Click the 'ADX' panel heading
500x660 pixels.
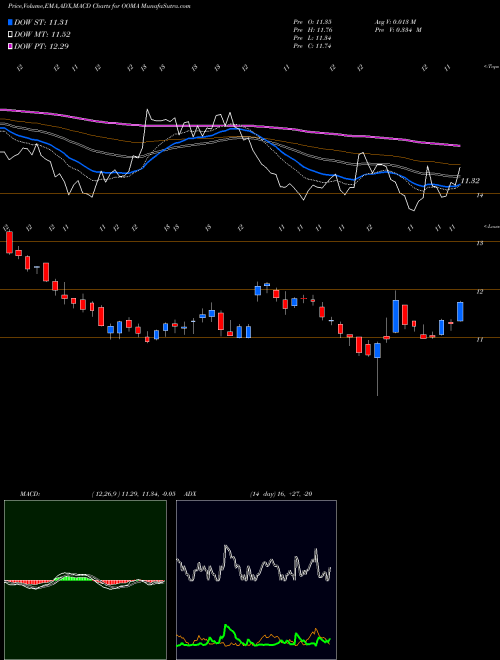coord(190,494)
